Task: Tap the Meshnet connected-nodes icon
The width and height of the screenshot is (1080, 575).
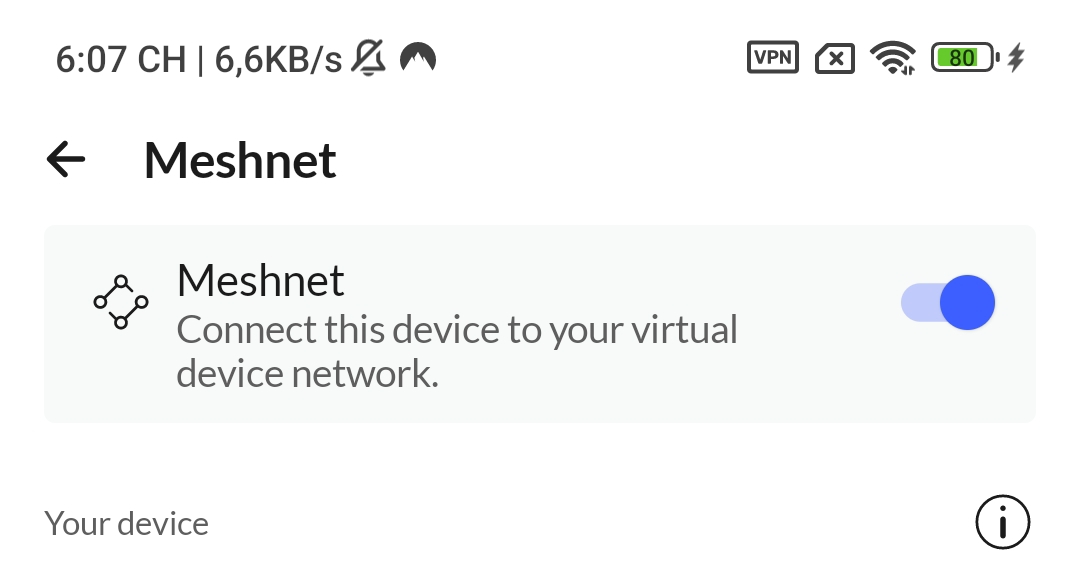Action: 120,302
